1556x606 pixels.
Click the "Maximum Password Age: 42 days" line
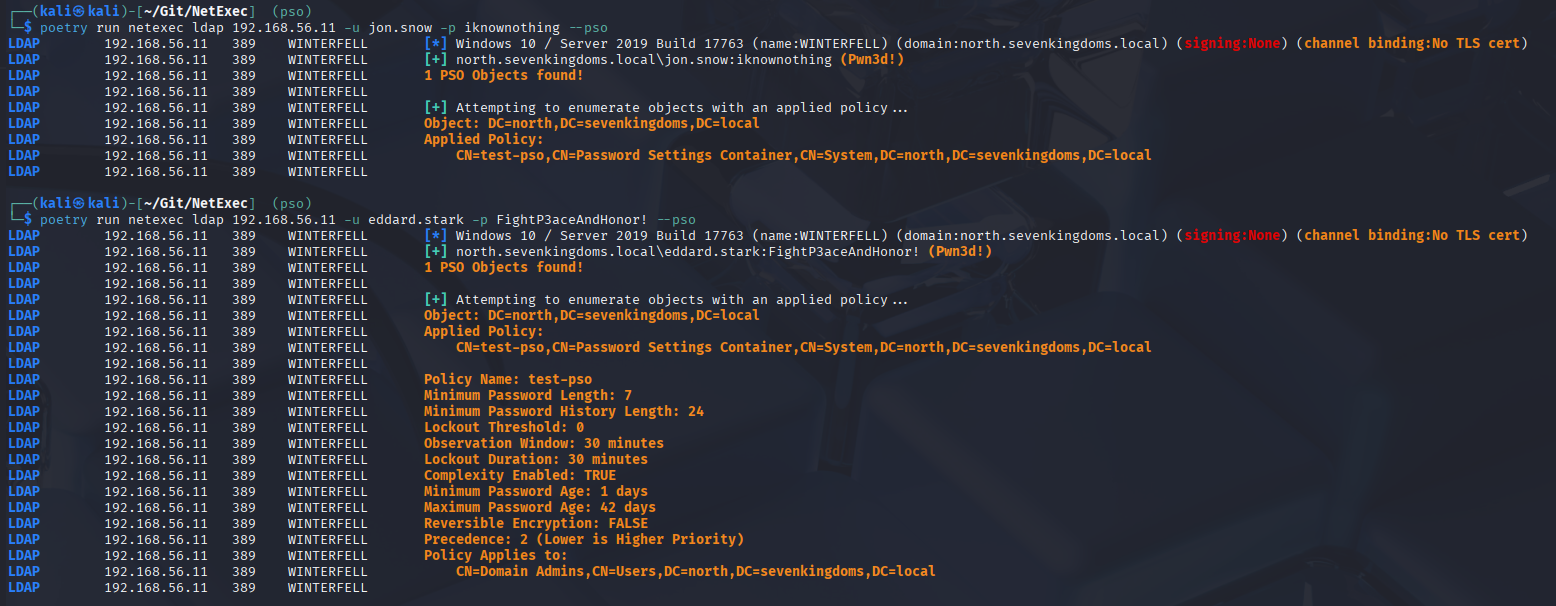539,507
